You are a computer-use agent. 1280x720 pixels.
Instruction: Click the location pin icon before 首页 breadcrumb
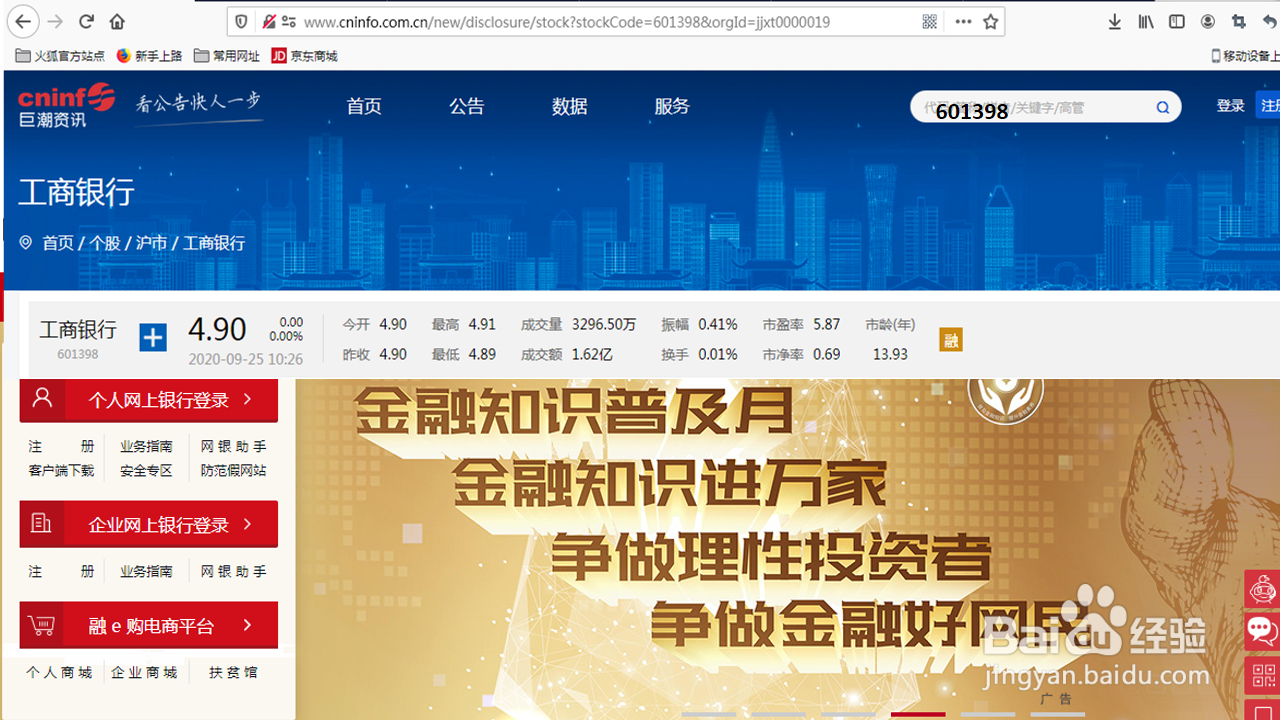click(26, 243)
